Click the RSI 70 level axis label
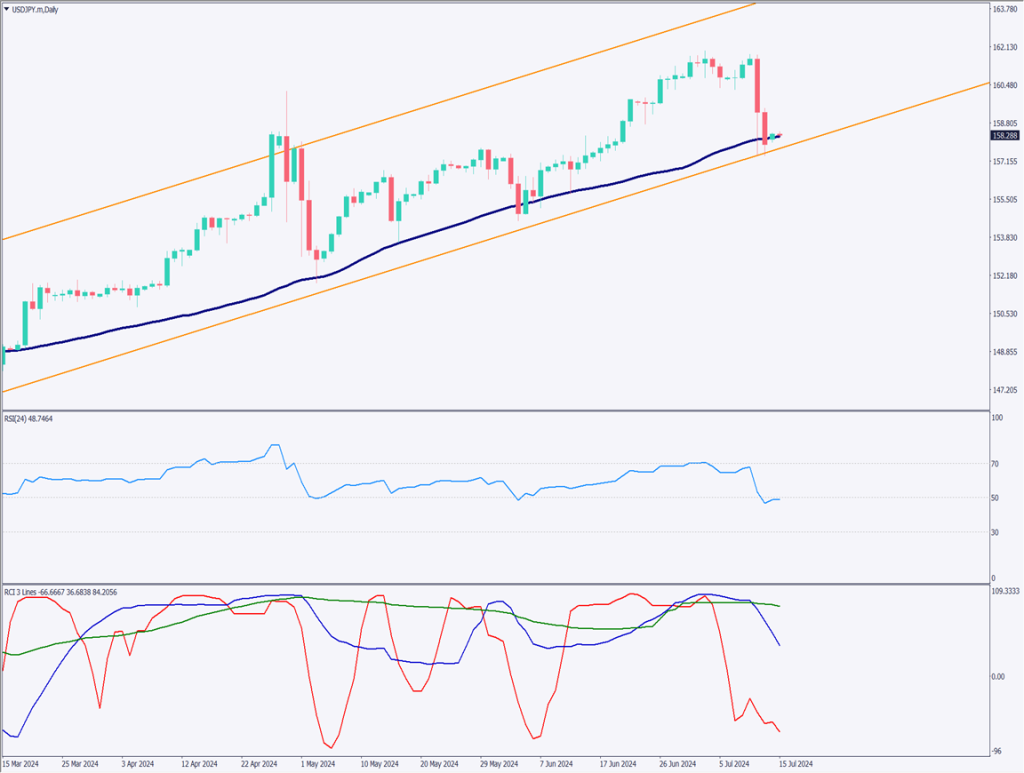1024x773 pixels. [996, 464]
